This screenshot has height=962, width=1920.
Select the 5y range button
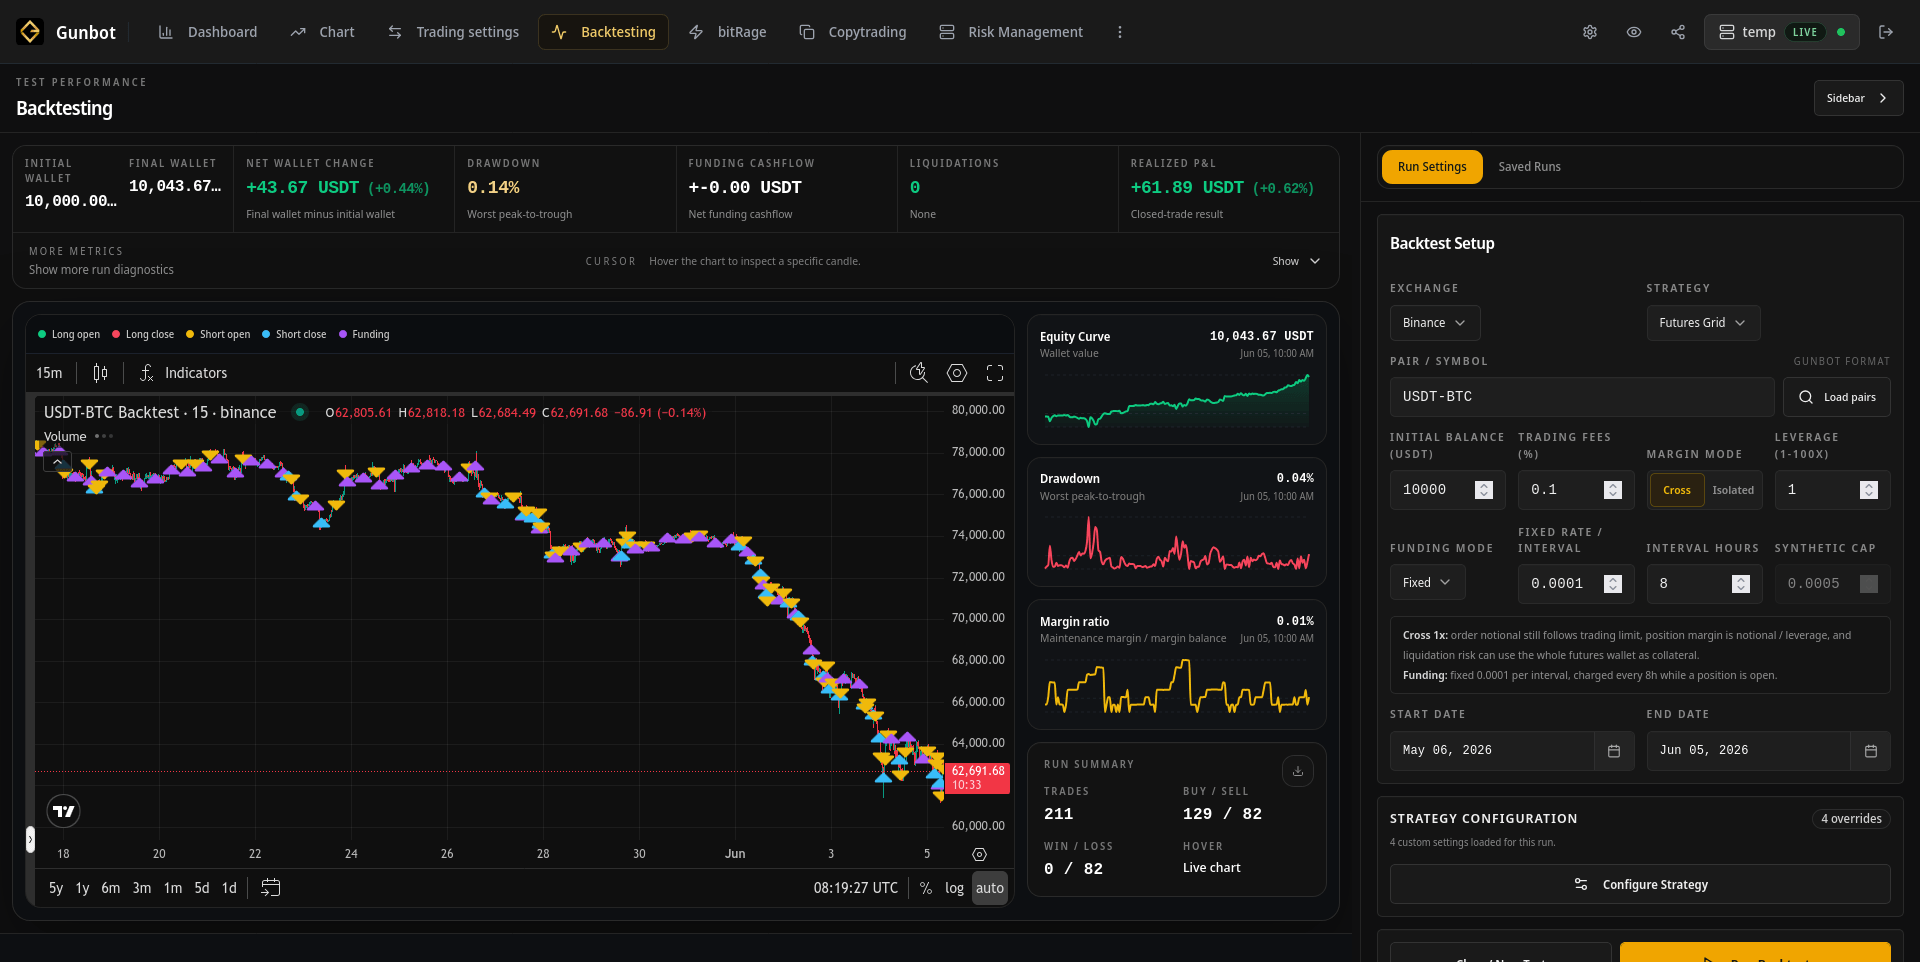point(56,888)
